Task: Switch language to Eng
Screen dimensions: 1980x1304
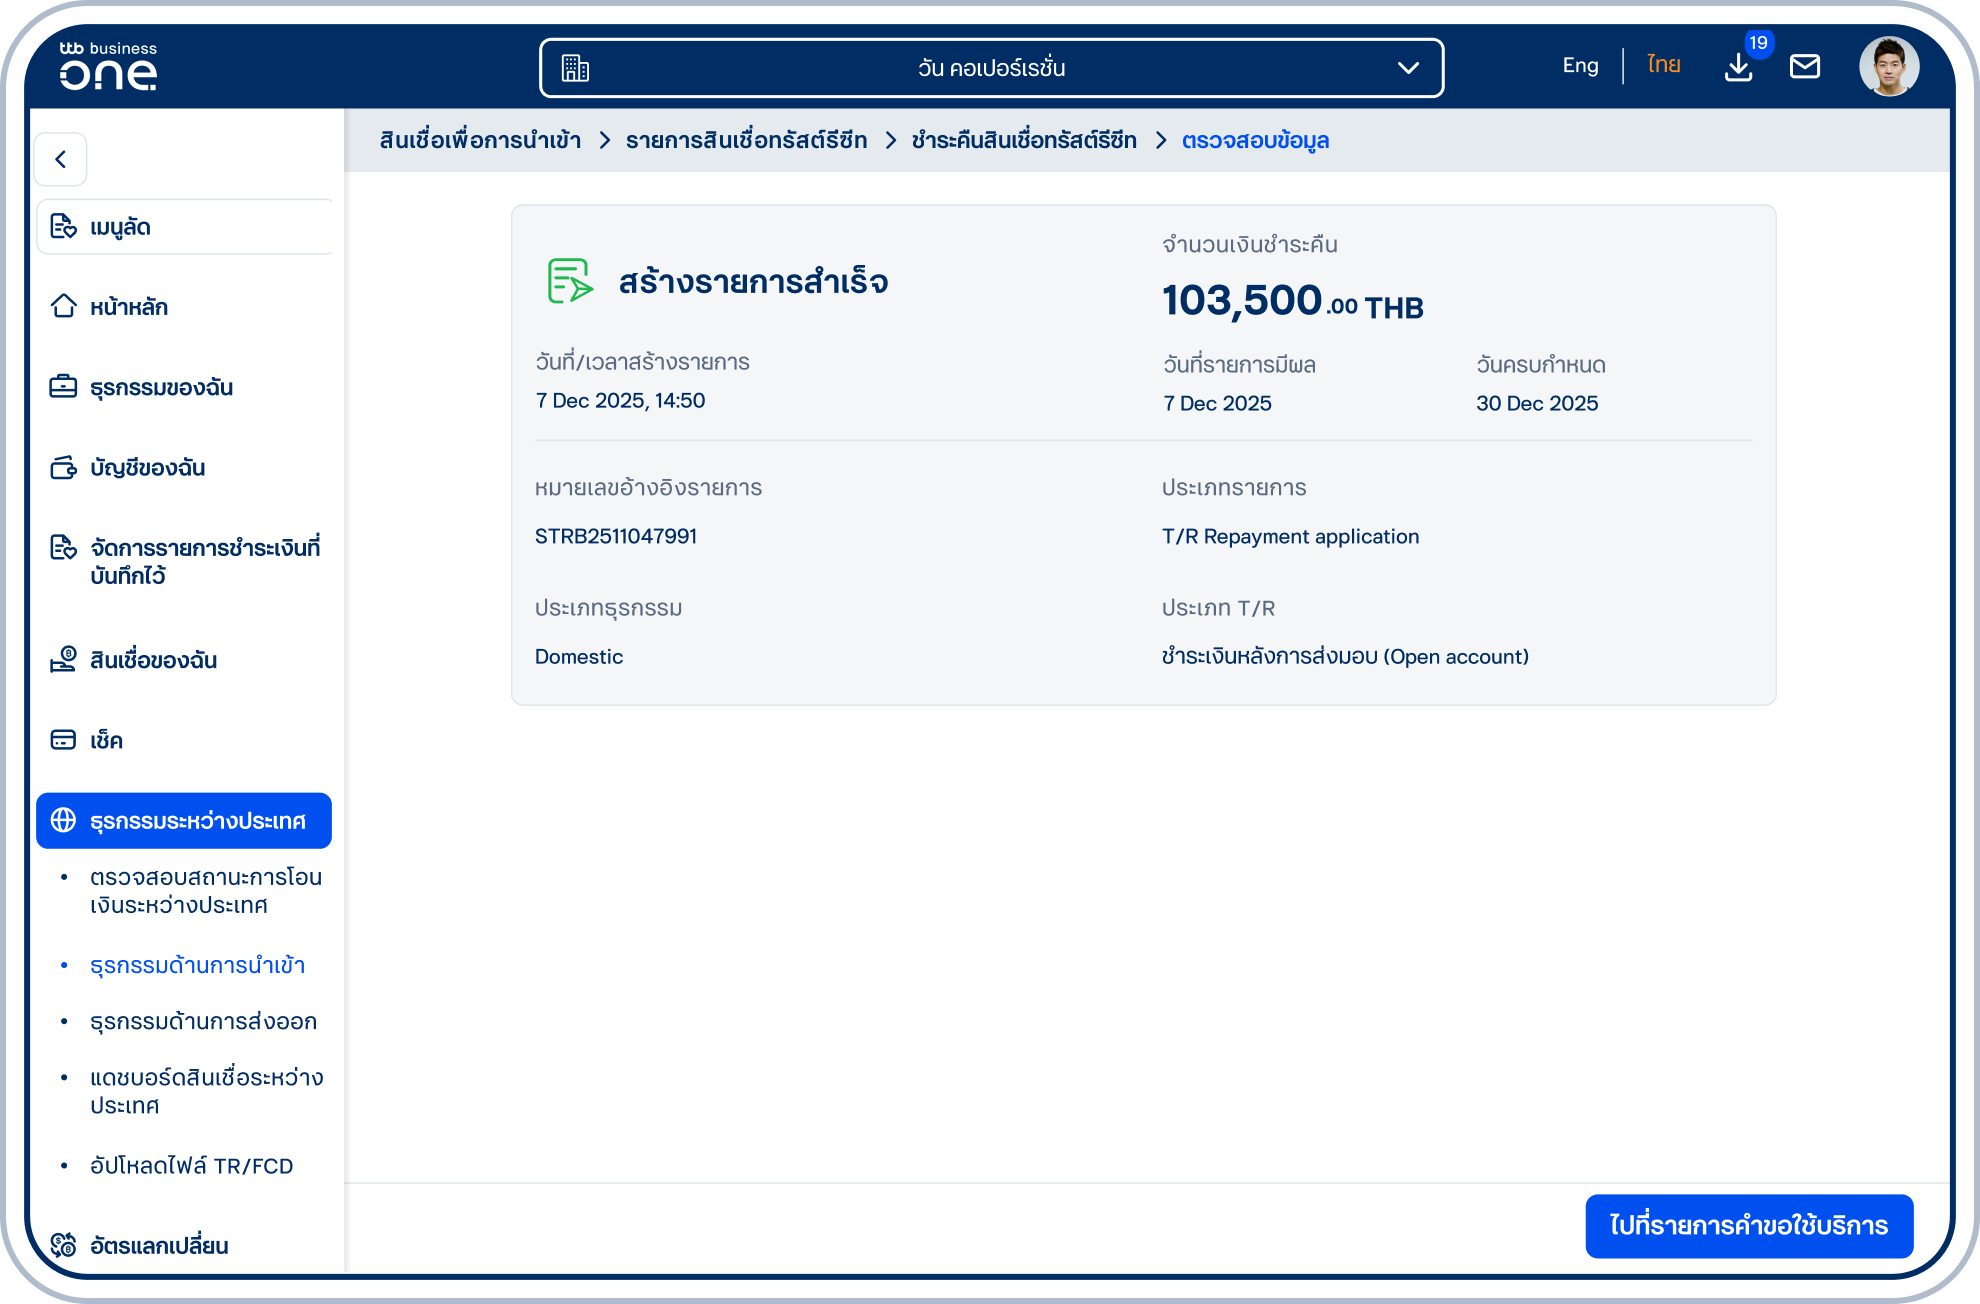Action: tap(1580, 66)
